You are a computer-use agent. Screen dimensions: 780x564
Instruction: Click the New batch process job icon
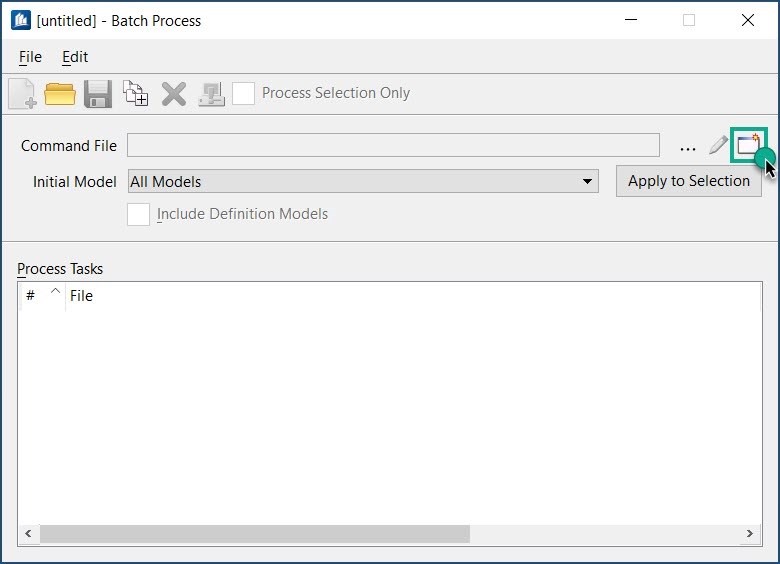click(22, 94)
